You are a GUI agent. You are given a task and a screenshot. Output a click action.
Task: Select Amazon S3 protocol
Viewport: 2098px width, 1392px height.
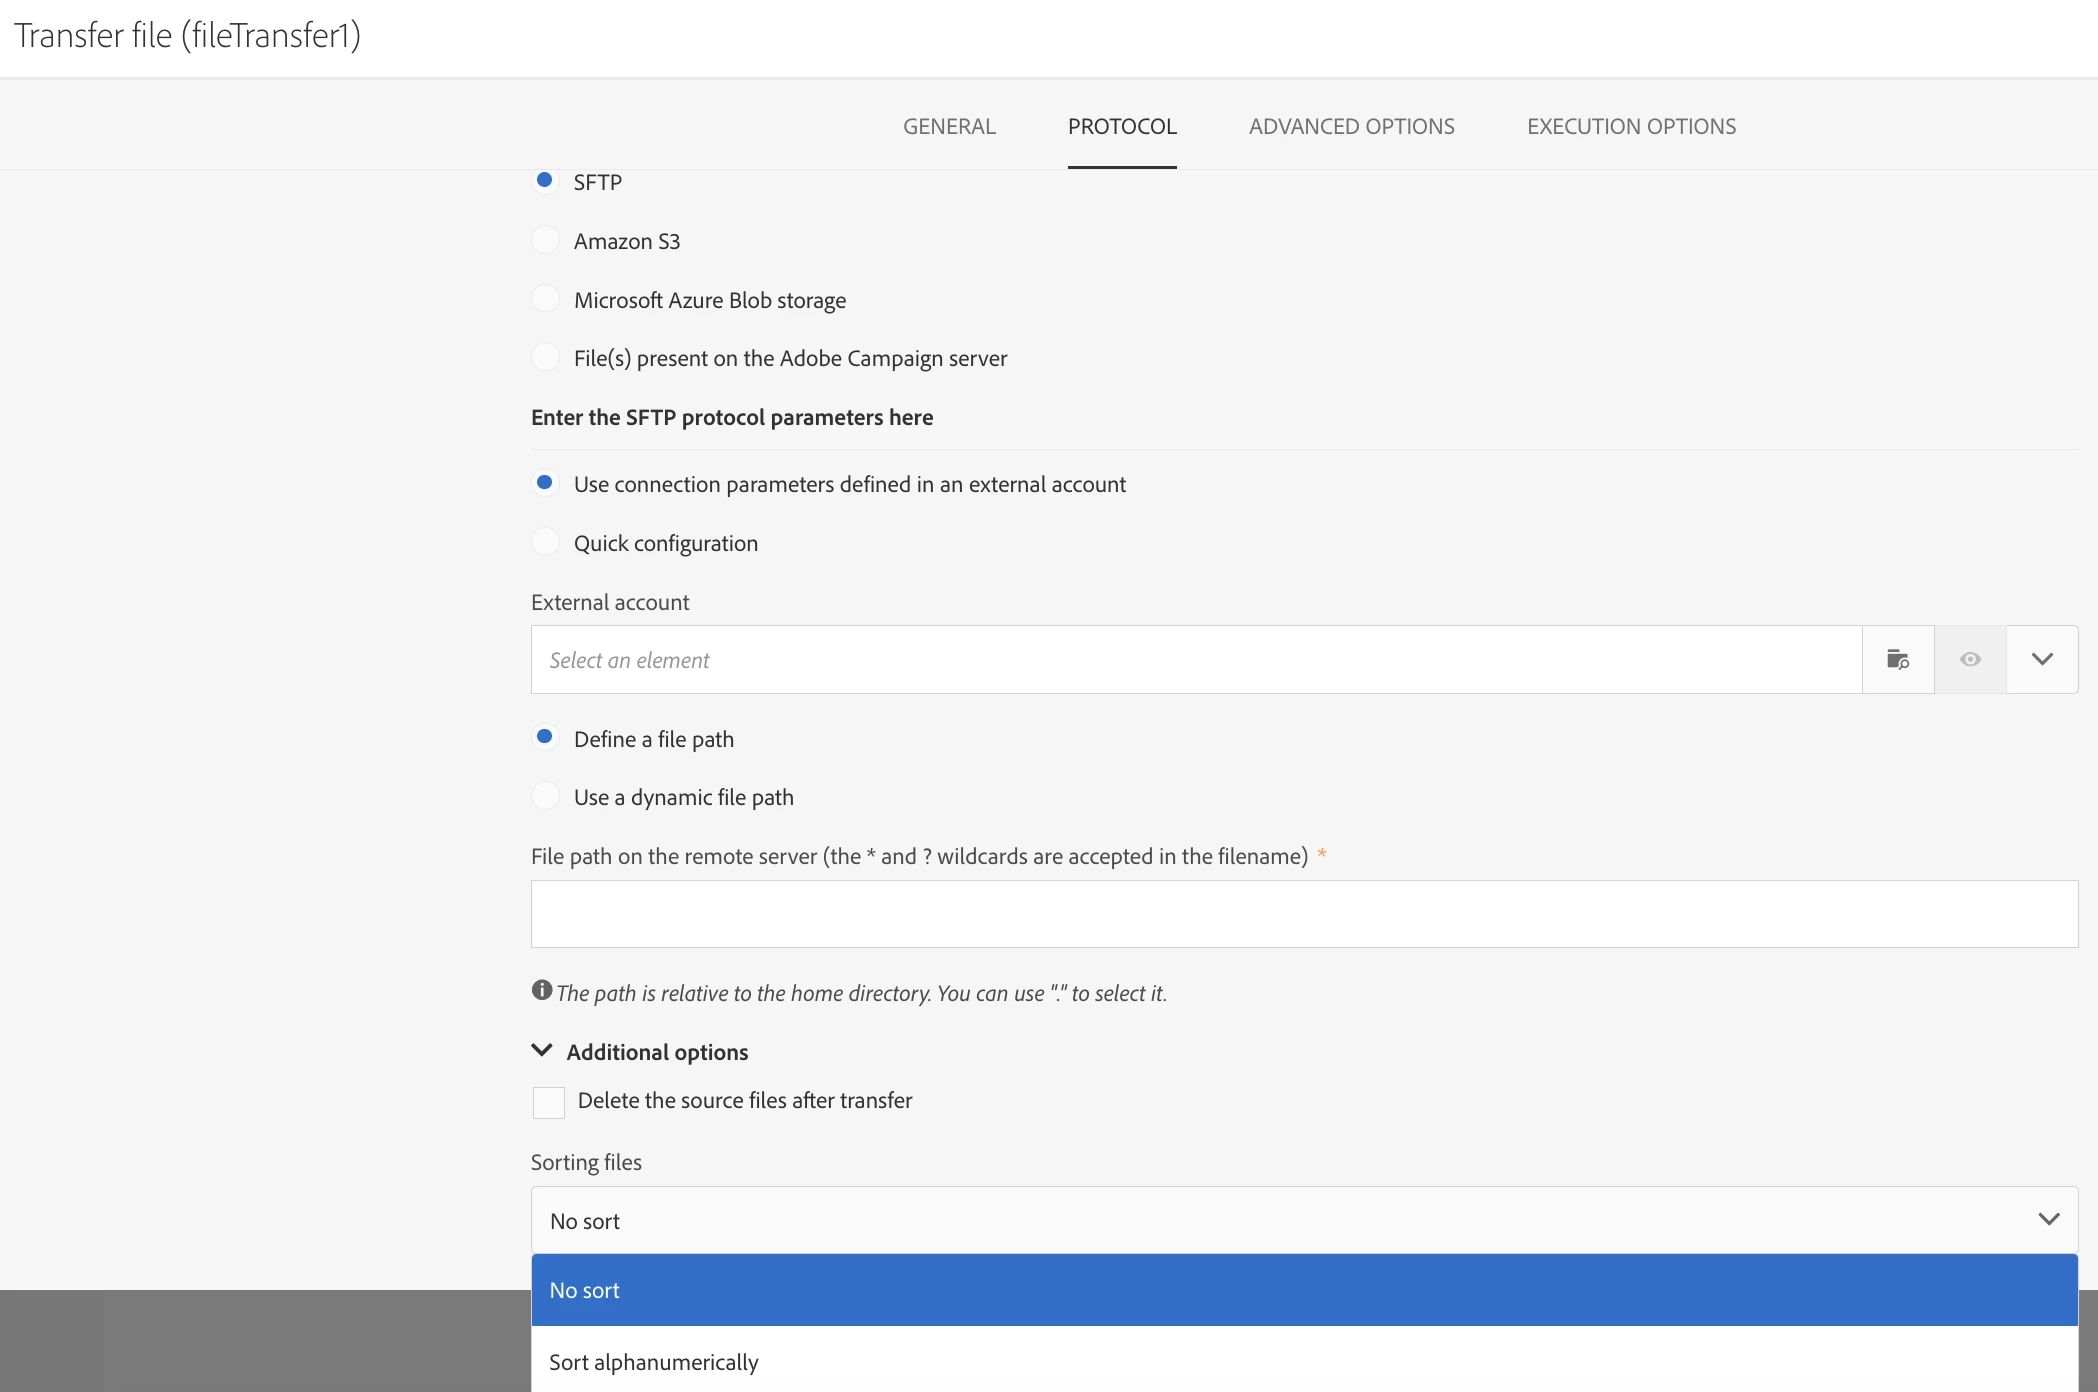pyautogui.click(x=545, y=240)
